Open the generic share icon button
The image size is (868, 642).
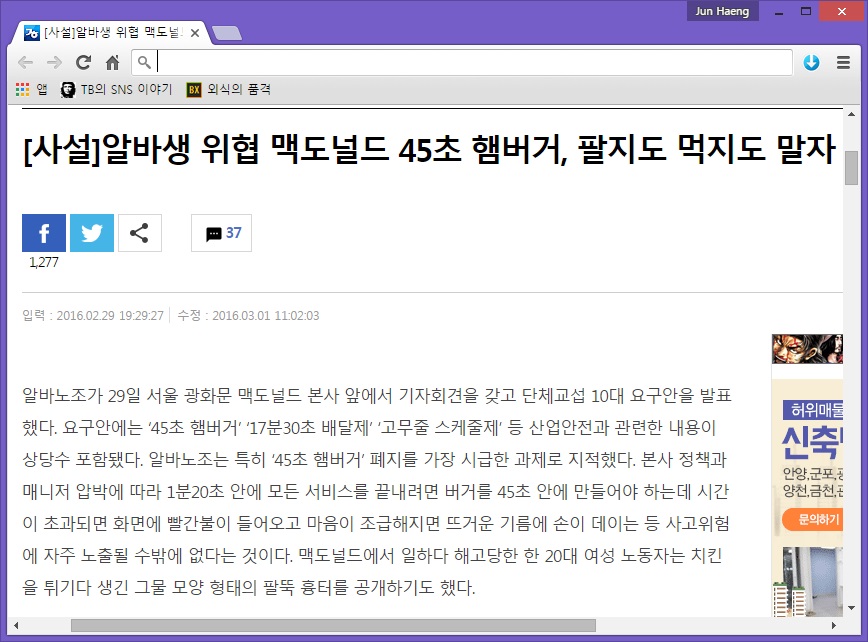(140, 233)
